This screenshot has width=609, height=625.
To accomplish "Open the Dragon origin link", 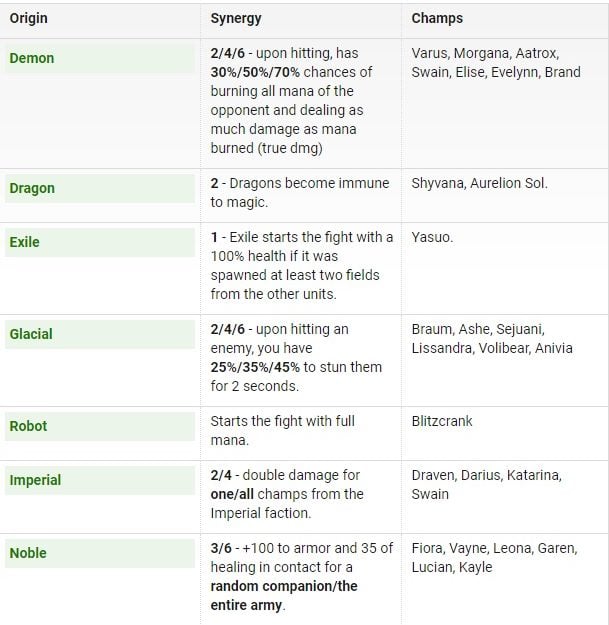I will tap(32, 188).
